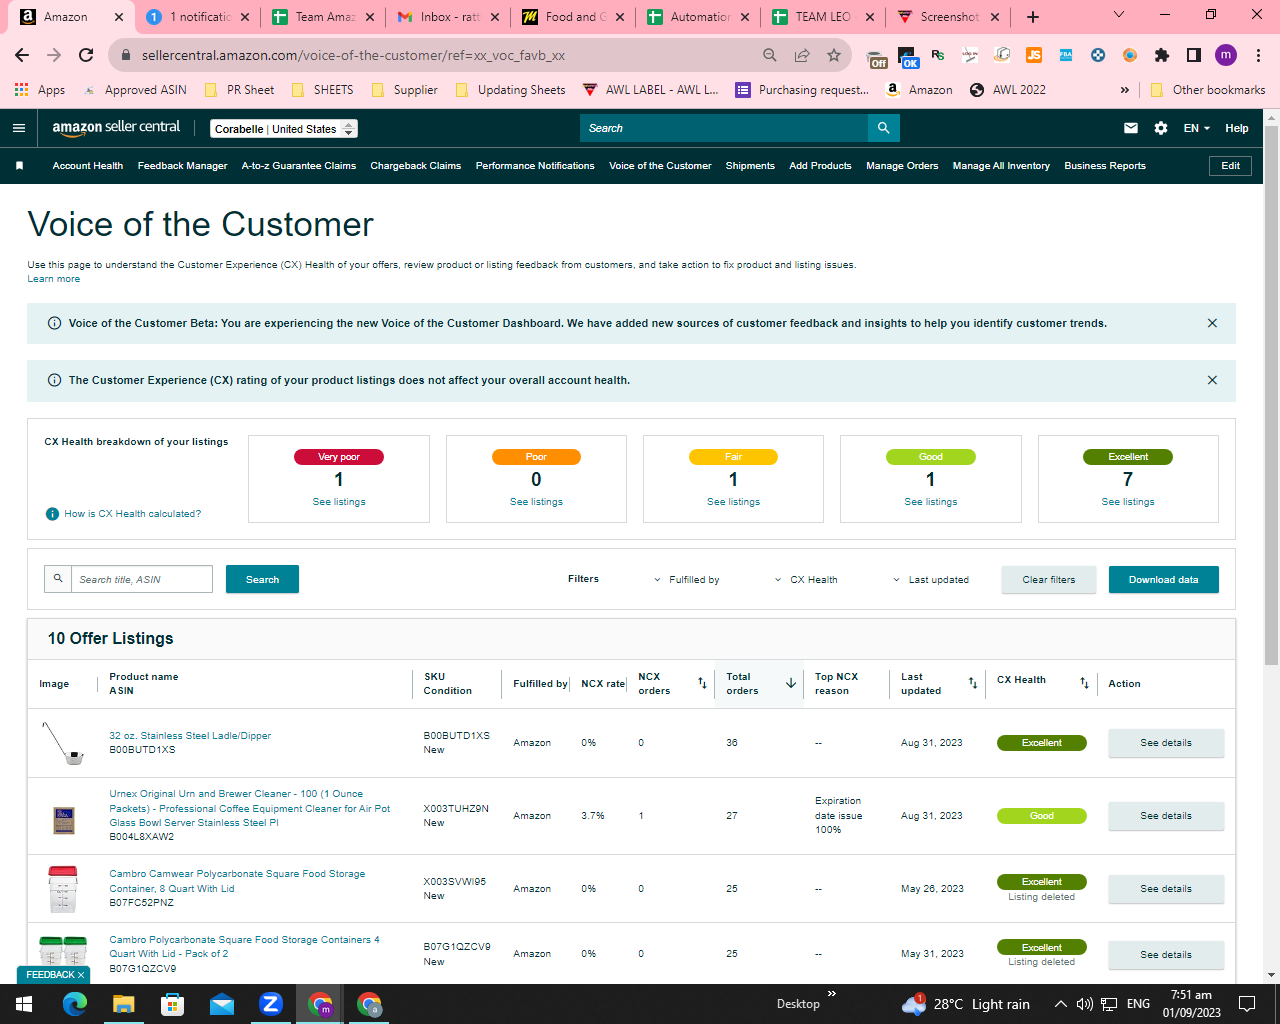
Task: Click the Download data button
Action: [x=1163, y=580]
